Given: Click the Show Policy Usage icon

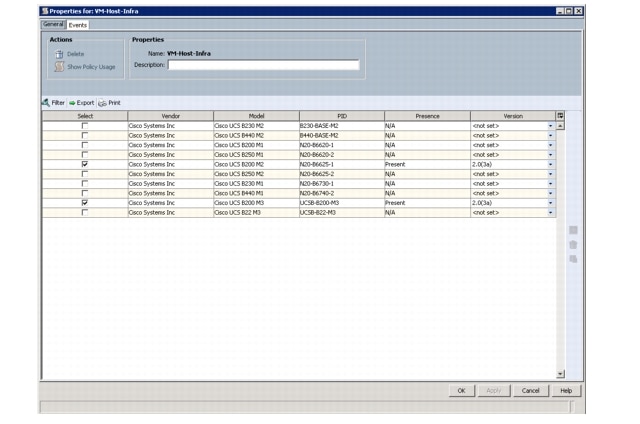Looking at the screenshot, I should point(59,67).
